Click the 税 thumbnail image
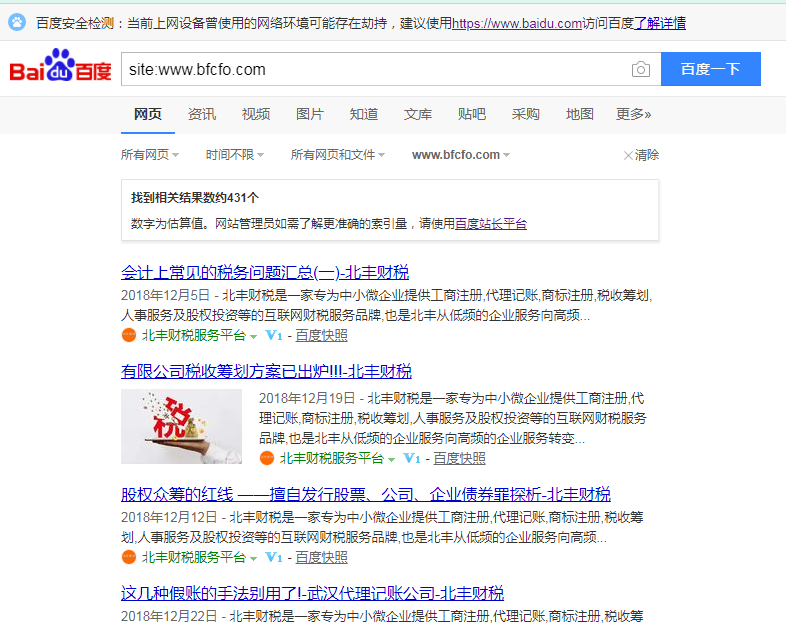Image resolution: width=786 pixels, height=623 pixels. coord(181,427)
